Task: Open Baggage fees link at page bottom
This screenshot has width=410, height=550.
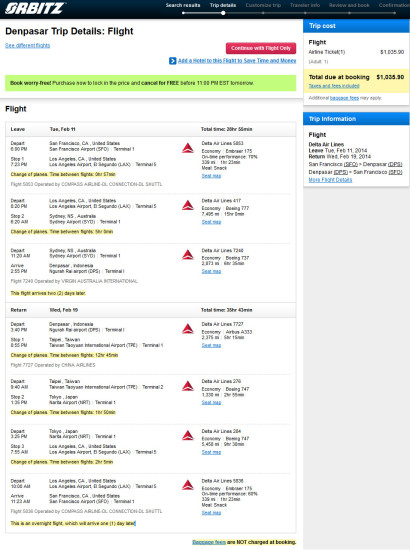Action: click(x=209, y=542)
